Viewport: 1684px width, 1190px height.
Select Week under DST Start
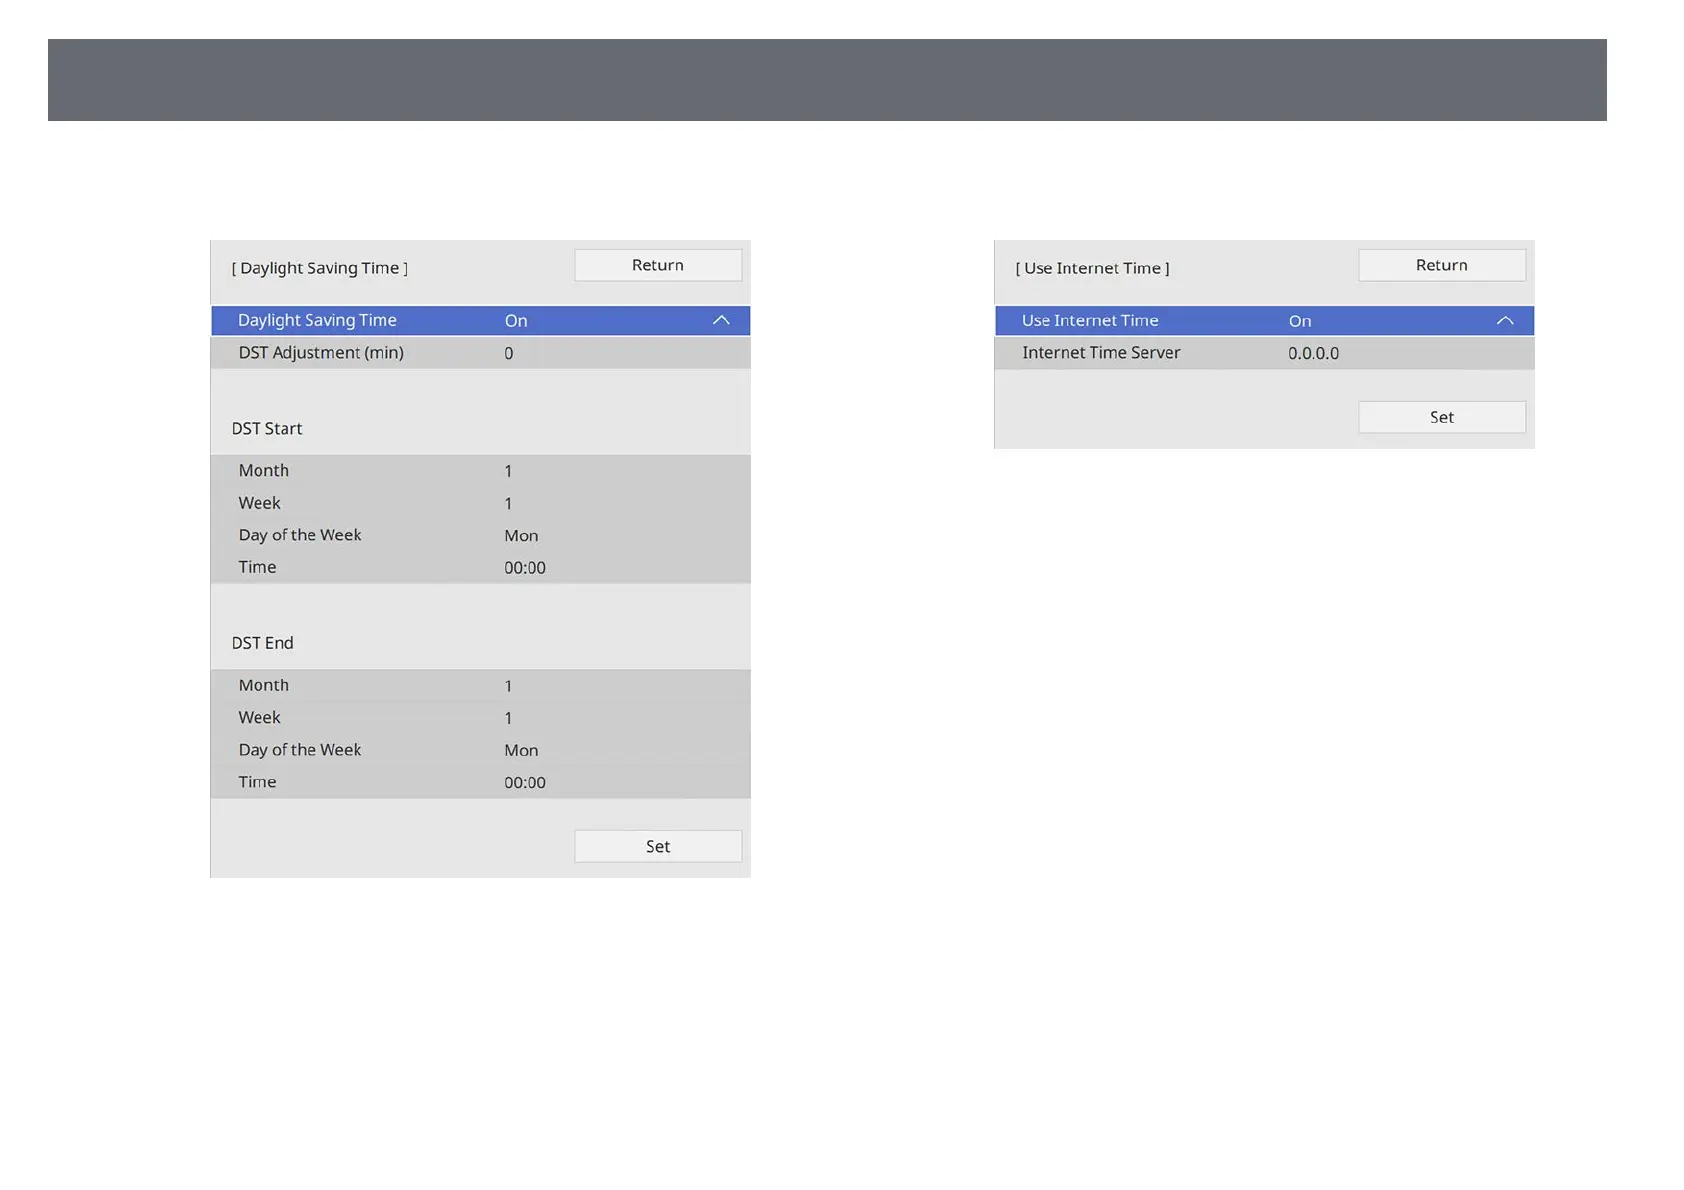[x=260, y=503]
